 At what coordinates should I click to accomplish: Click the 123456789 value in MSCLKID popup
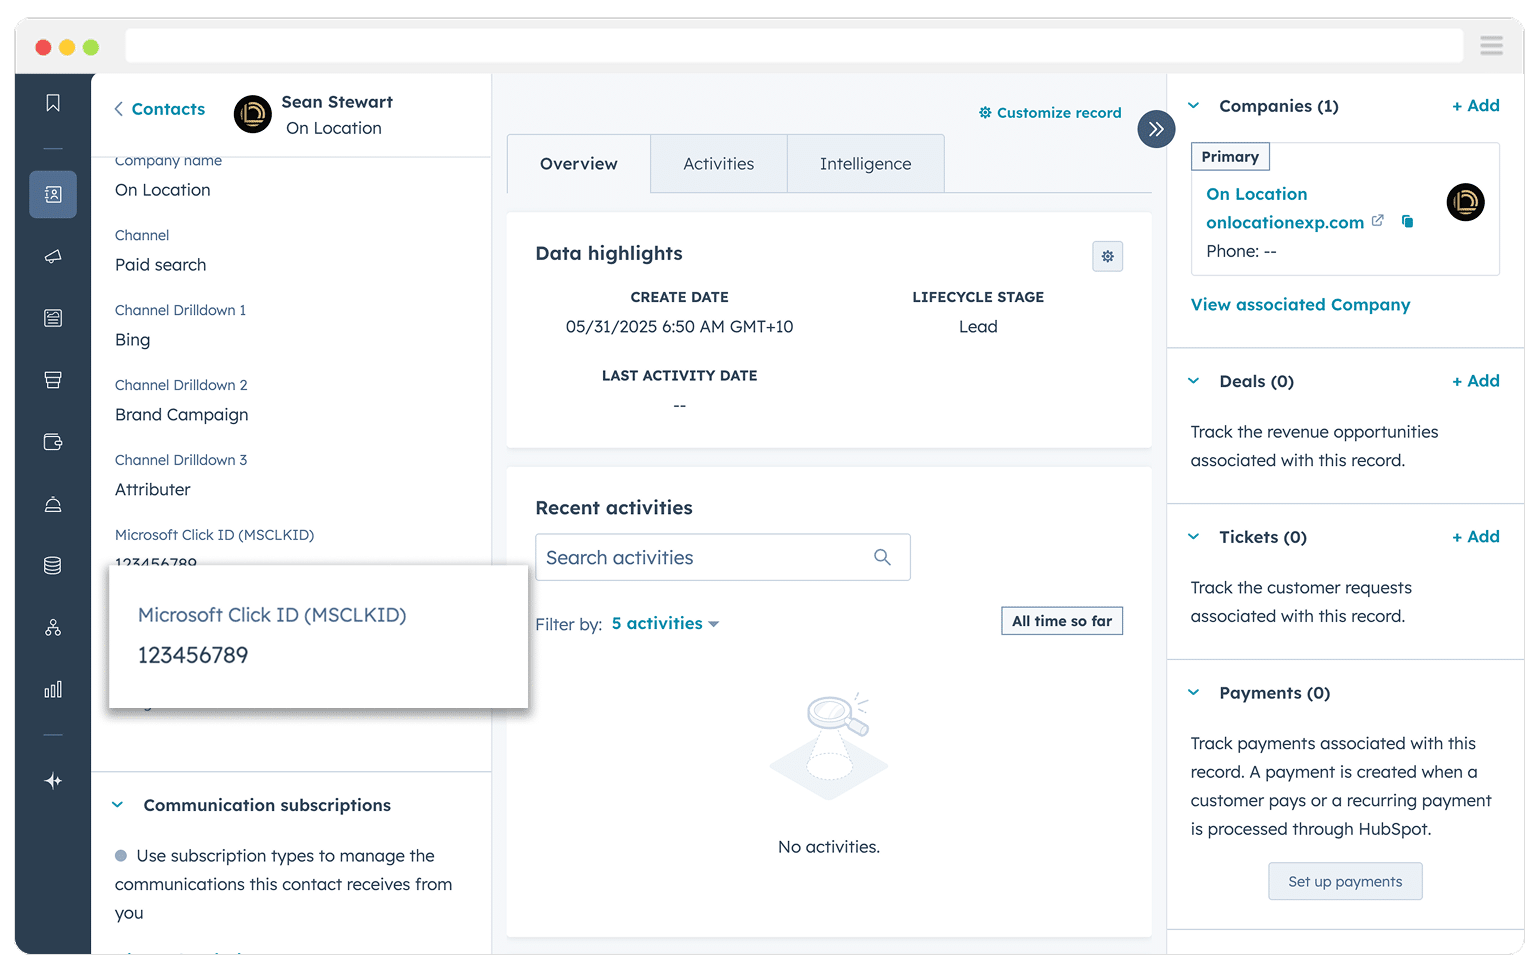point(193,655)
